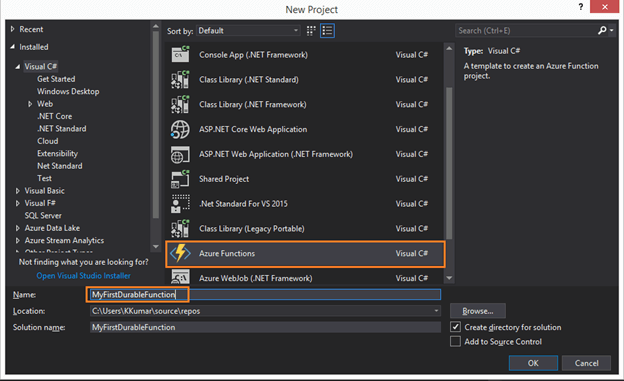Expand the Recent section
The width and height of the screenshot is (624, 381).
pyautogui.click(x=12, y=29)
